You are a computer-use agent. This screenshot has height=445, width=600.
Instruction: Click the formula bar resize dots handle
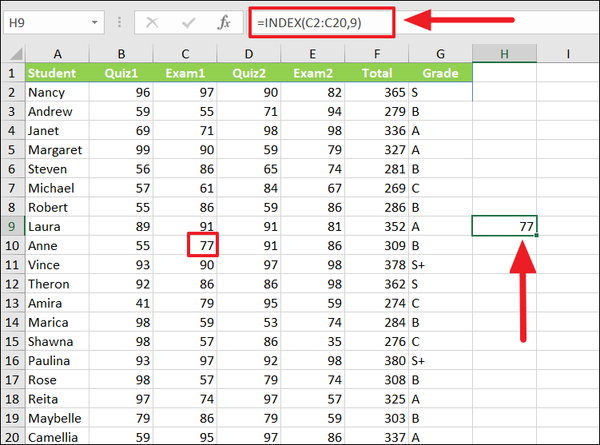click(x=119, y=23)
